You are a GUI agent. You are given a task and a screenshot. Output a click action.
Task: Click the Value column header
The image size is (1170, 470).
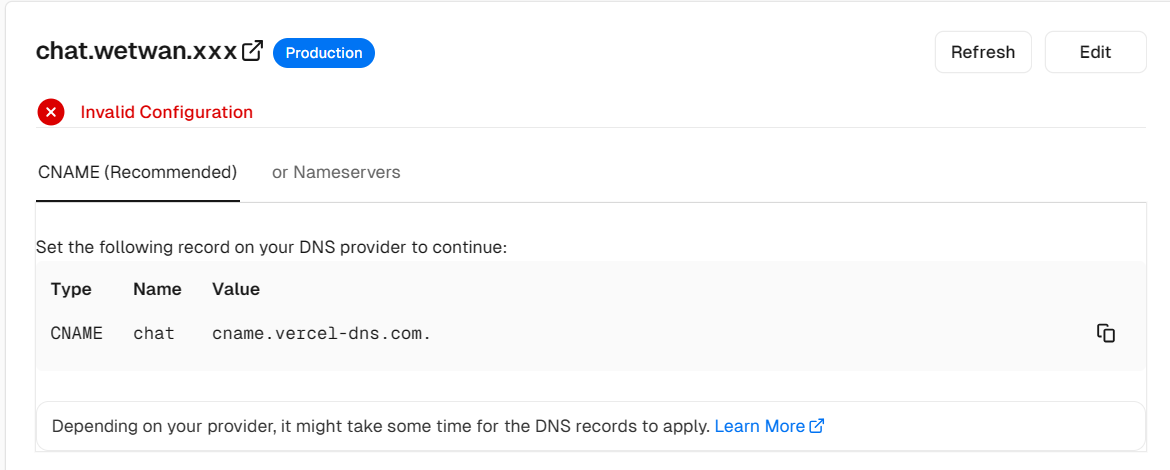point(236,289)
